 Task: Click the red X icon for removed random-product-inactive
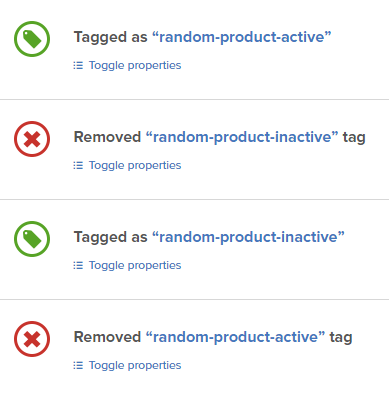[32, 139]
